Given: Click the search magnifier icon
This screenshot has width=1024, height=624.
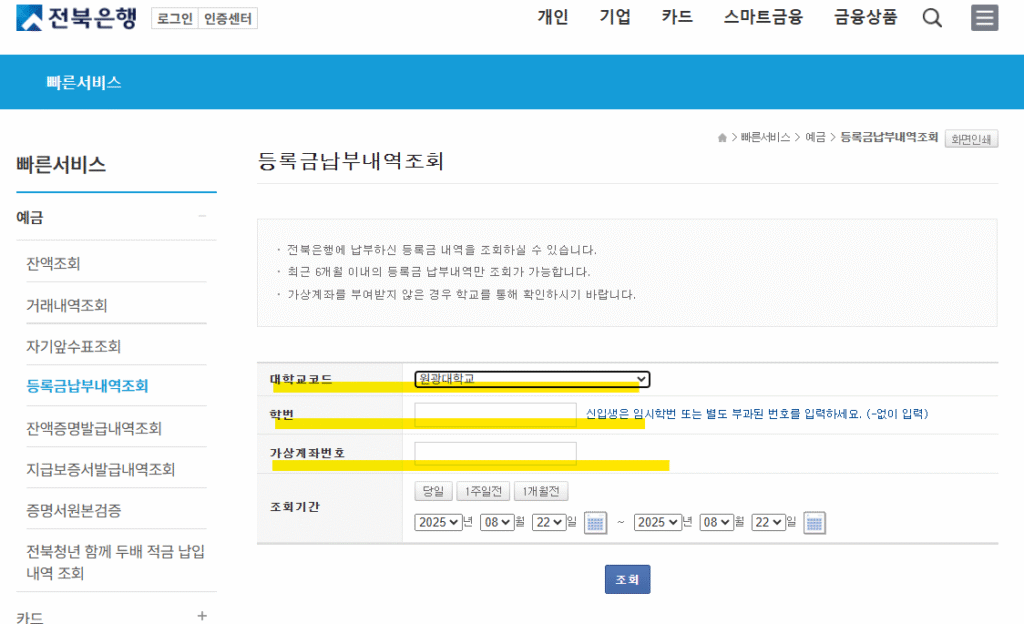Looking at the screenshot, I should point(932,18).
